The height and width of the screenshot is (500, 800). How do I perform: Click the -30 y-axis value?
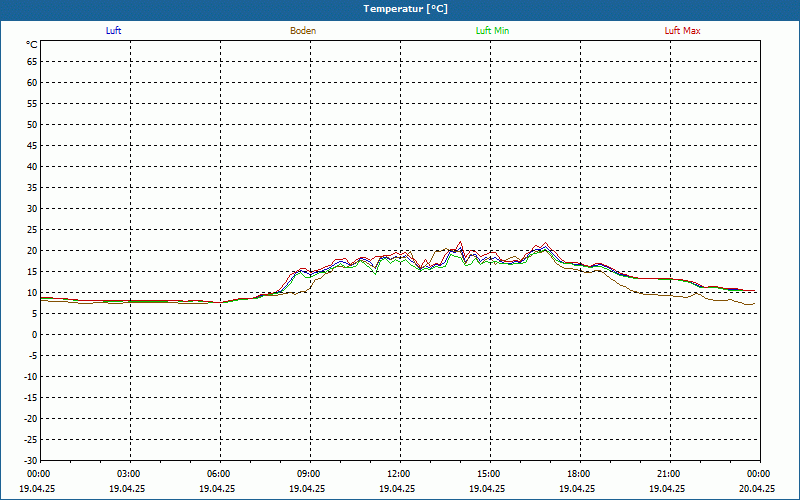tap(31, 461)
